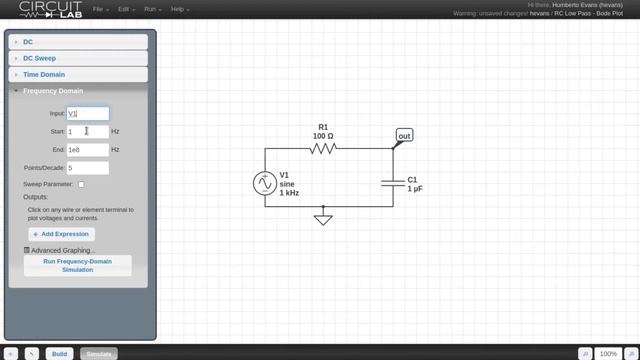Click the 100% zoom level display
The image size is (640, 360).
[x=608, y=354]
